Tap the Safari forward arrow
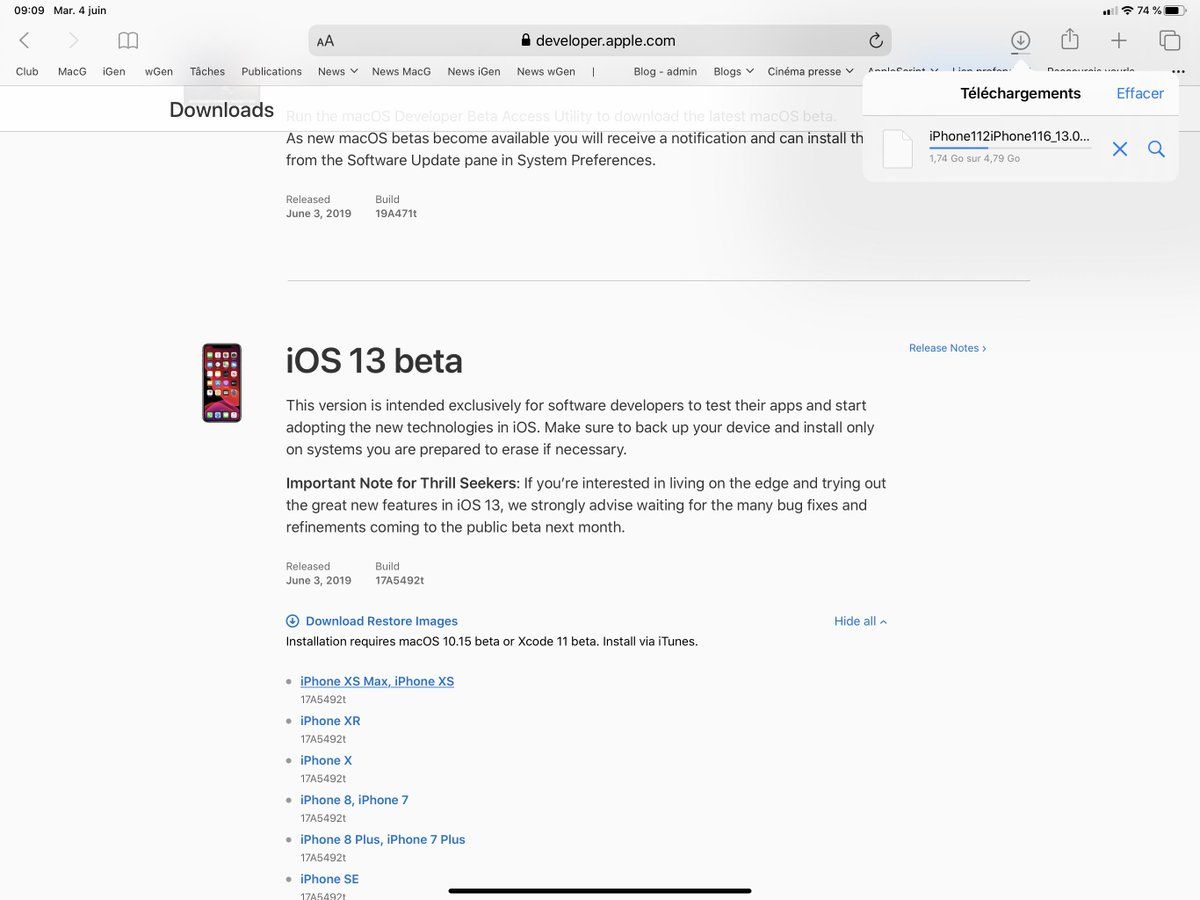 73,40
